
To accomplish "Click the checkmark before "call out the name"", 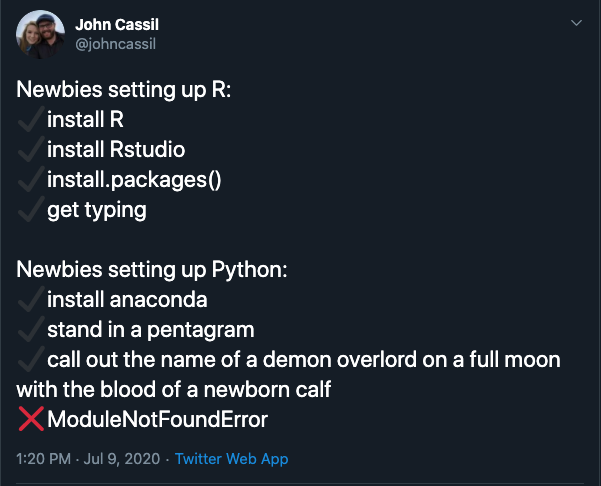I will (x=30, y=359).
